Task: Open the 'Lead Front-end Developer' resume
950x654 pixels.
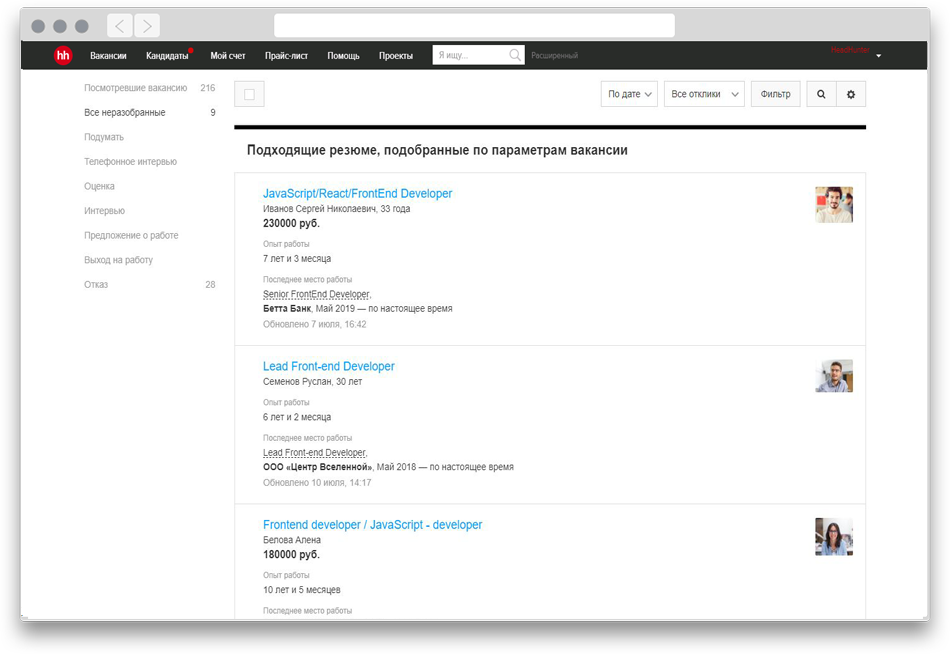Action: 328,367
